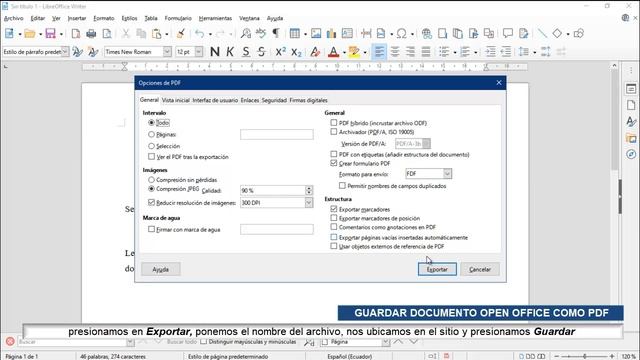Click the Cut scissors icon
This screenshot has height=360, width=640.
click(x=126, y=33)
